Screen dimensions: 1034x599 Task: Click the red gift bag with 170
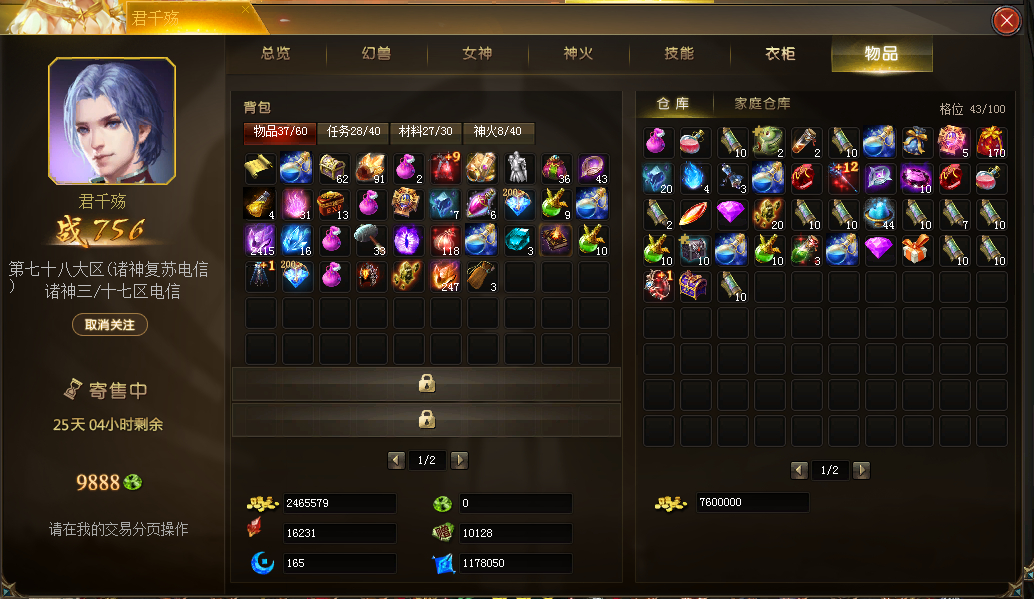[991, 142]
